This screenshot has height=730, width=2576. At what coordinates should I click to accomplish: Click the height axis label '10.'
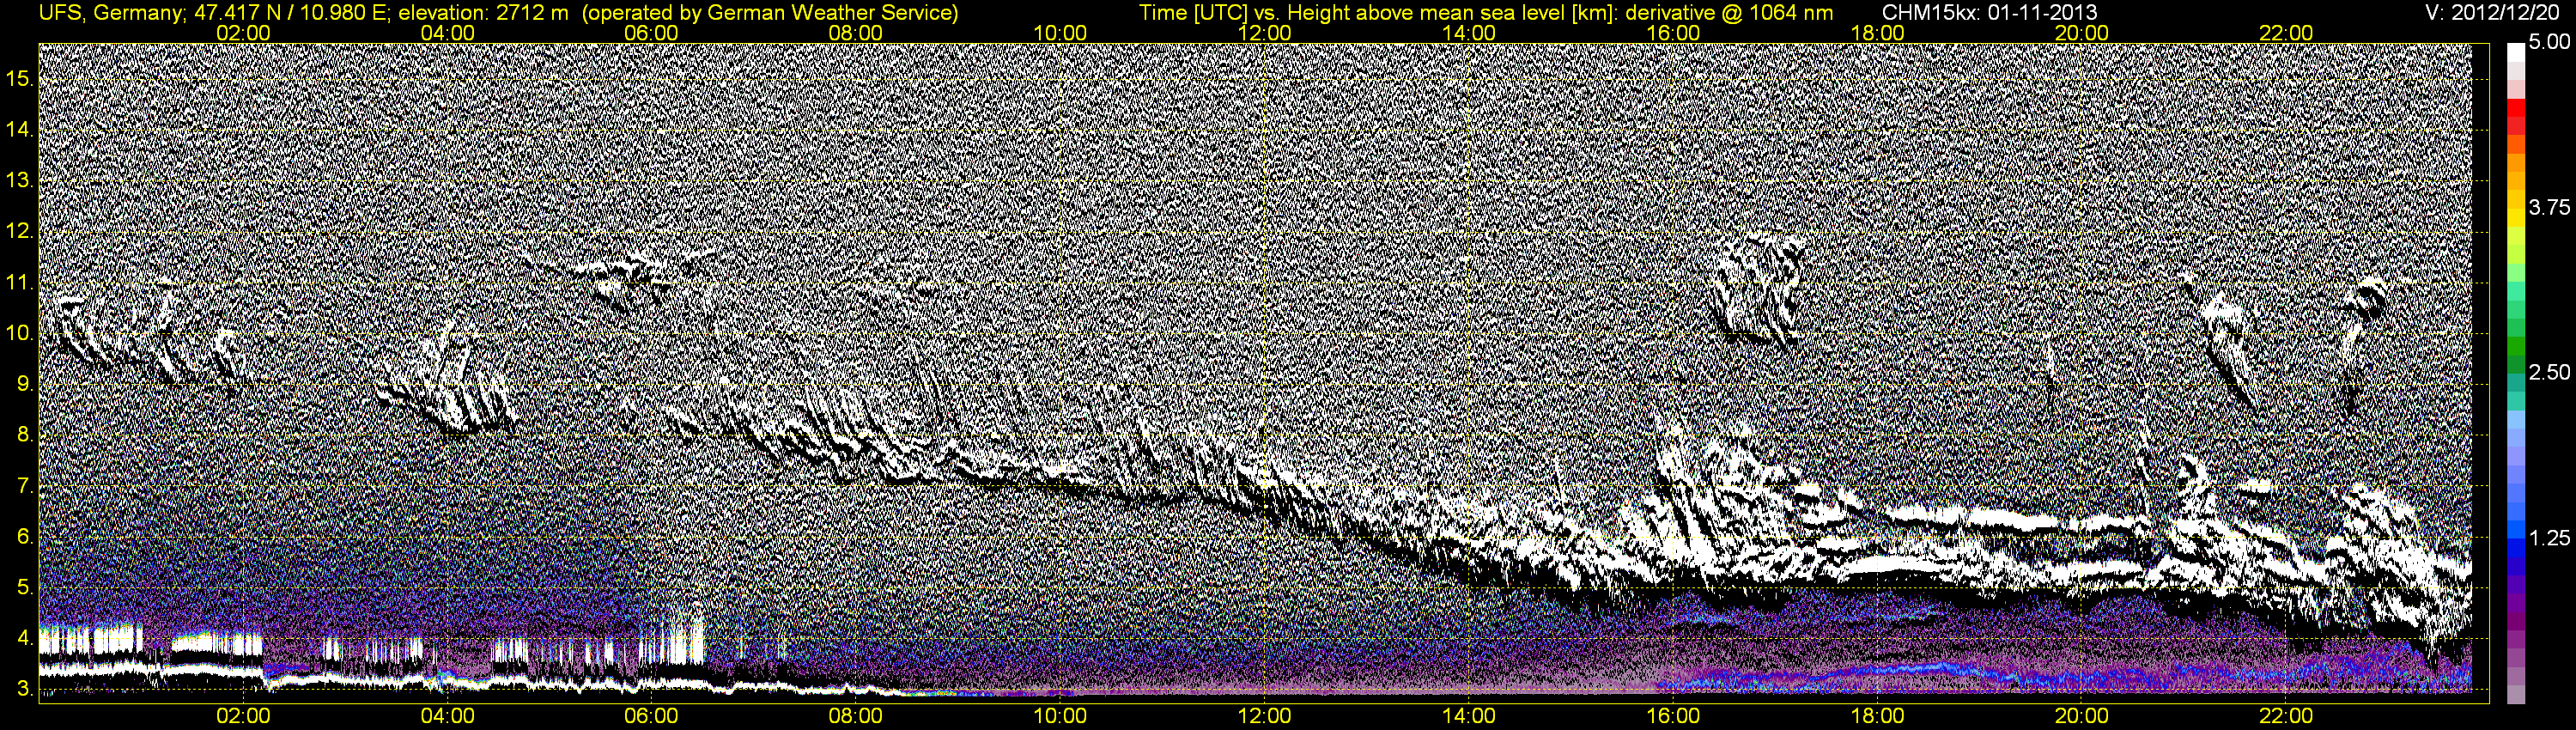[20, 333]
